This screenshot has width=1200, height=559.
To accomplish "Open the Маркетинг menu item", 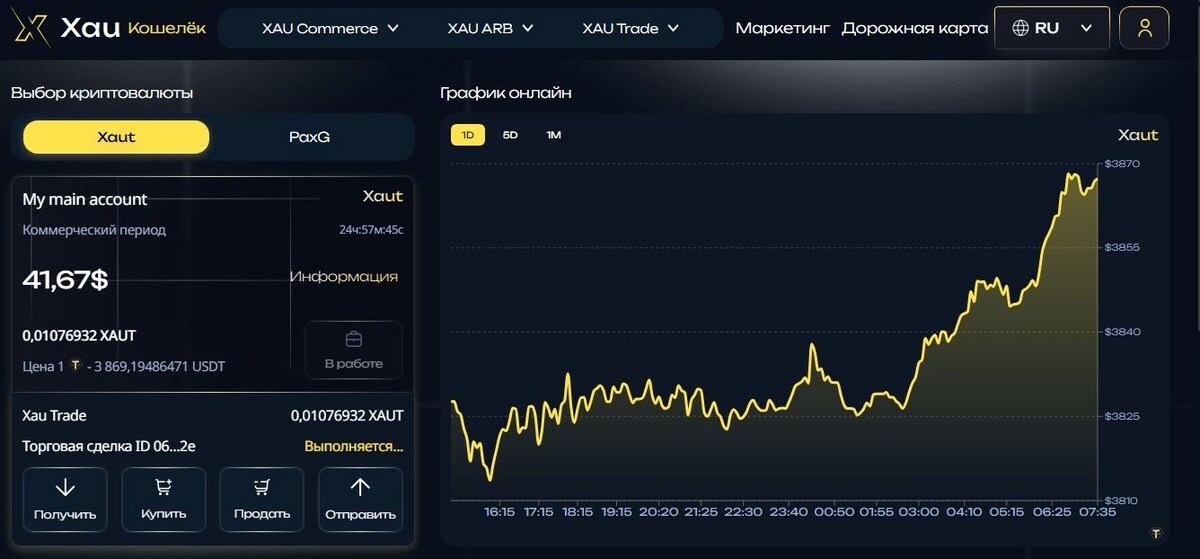I will [783, 28].
